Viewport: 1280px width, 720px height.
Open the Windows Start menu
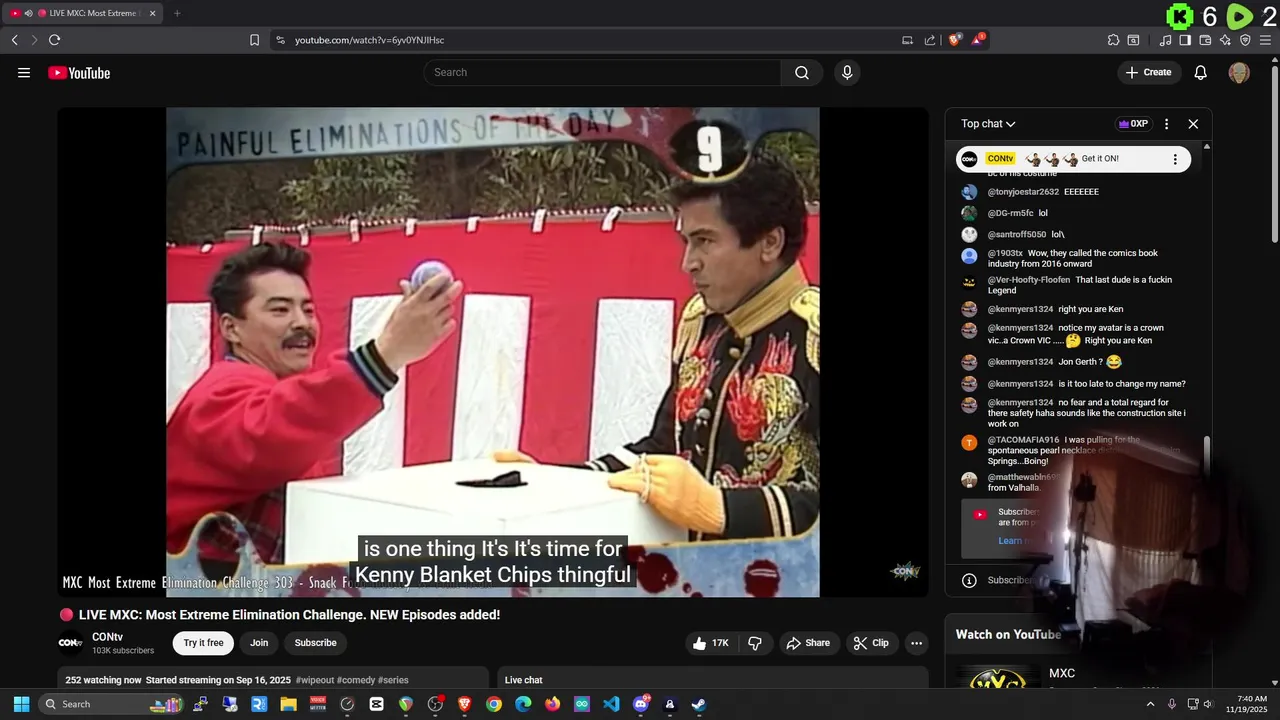[21, 704]
